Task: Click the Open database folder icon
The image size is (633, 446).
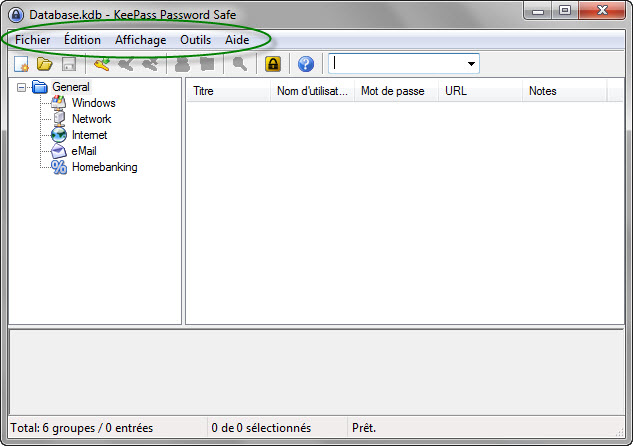Action: click(x=45, y=64)
